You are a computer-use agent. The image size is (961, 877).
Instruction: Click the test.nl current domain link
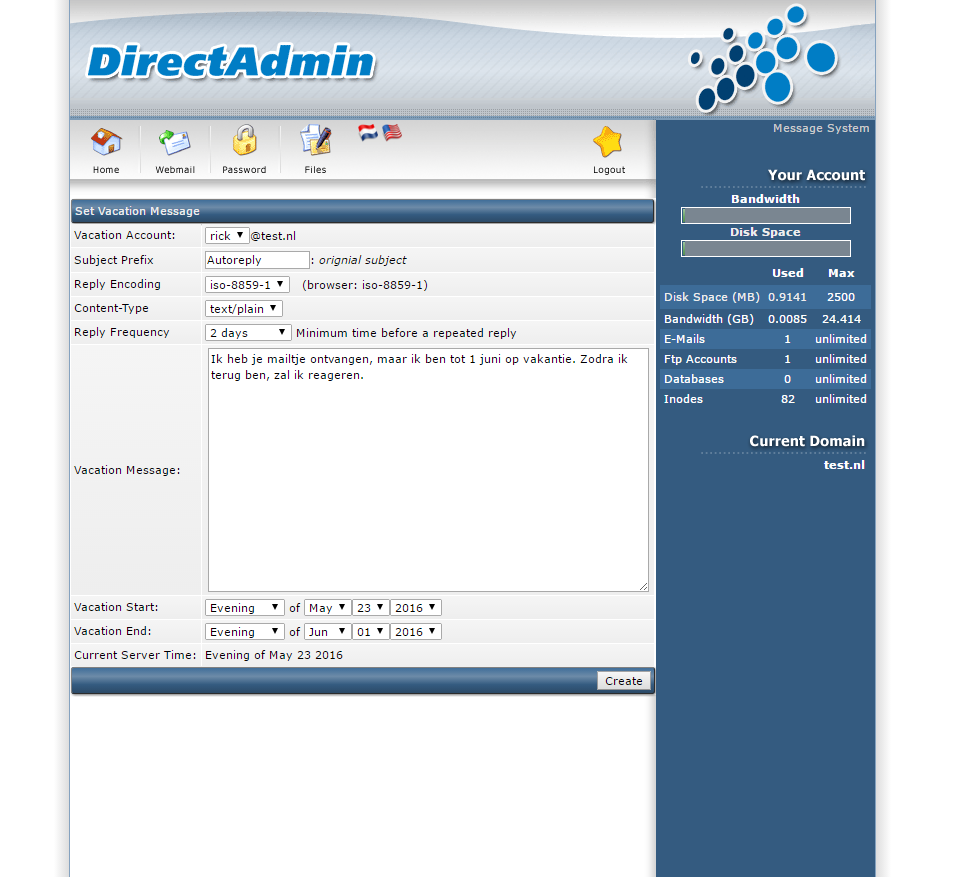click(x=844, y=465)
